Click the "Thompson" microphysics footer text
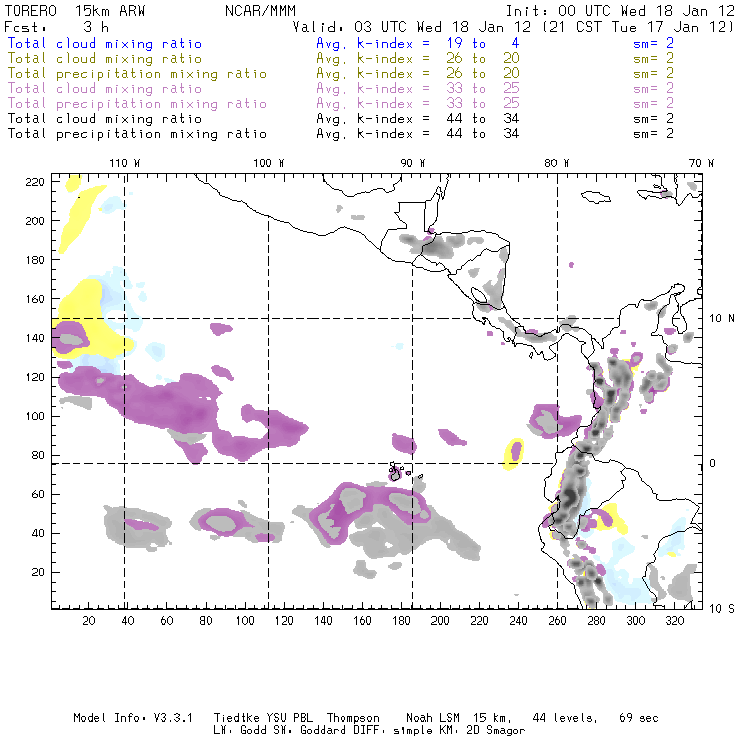 [353, 719]
